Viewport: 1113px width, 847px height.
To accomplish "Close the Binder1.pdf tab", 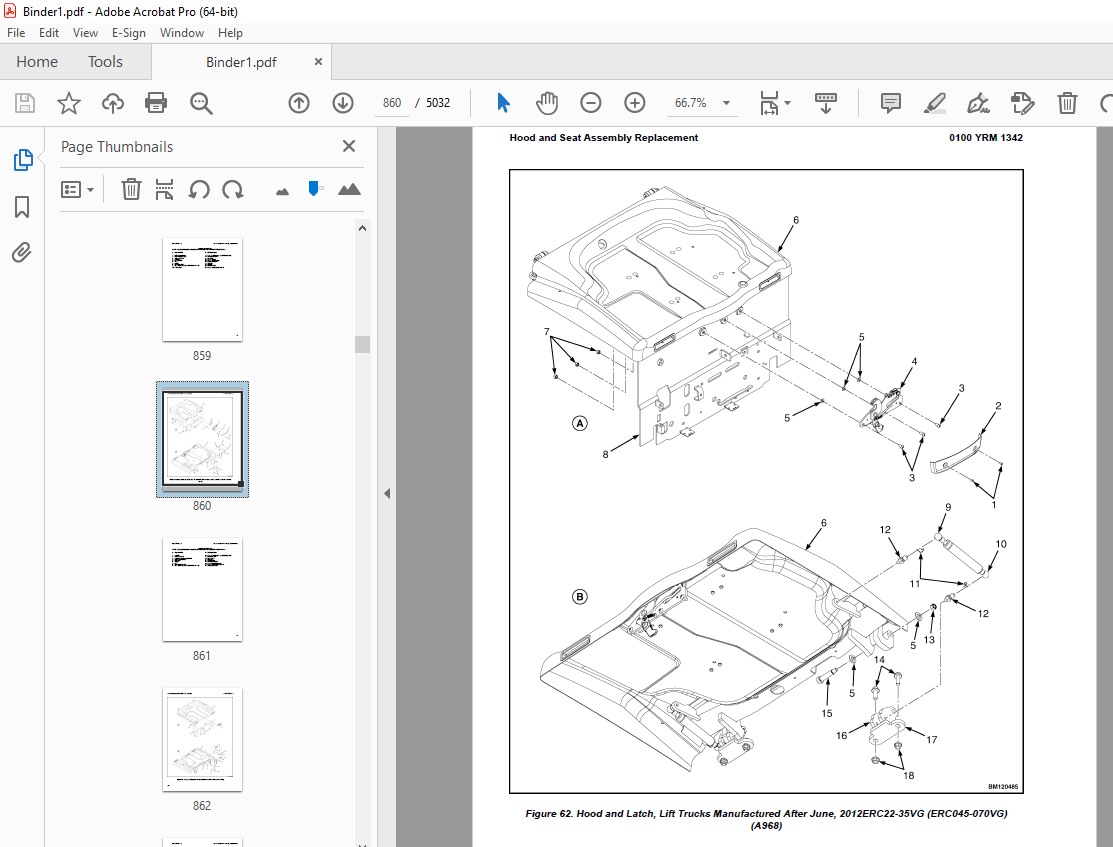I will (318, 62).
